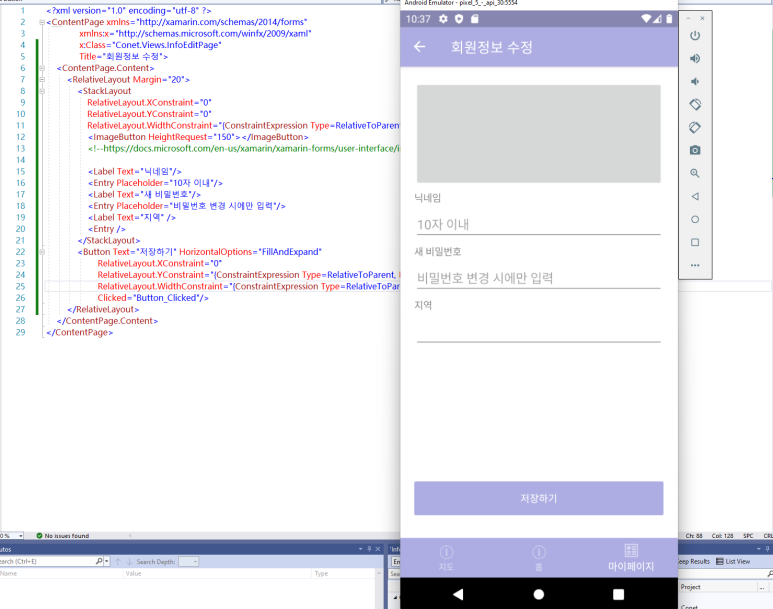The image size is (773, 609).
Task: Lower volume with emulator volume down icon
Action: (695, 81)
